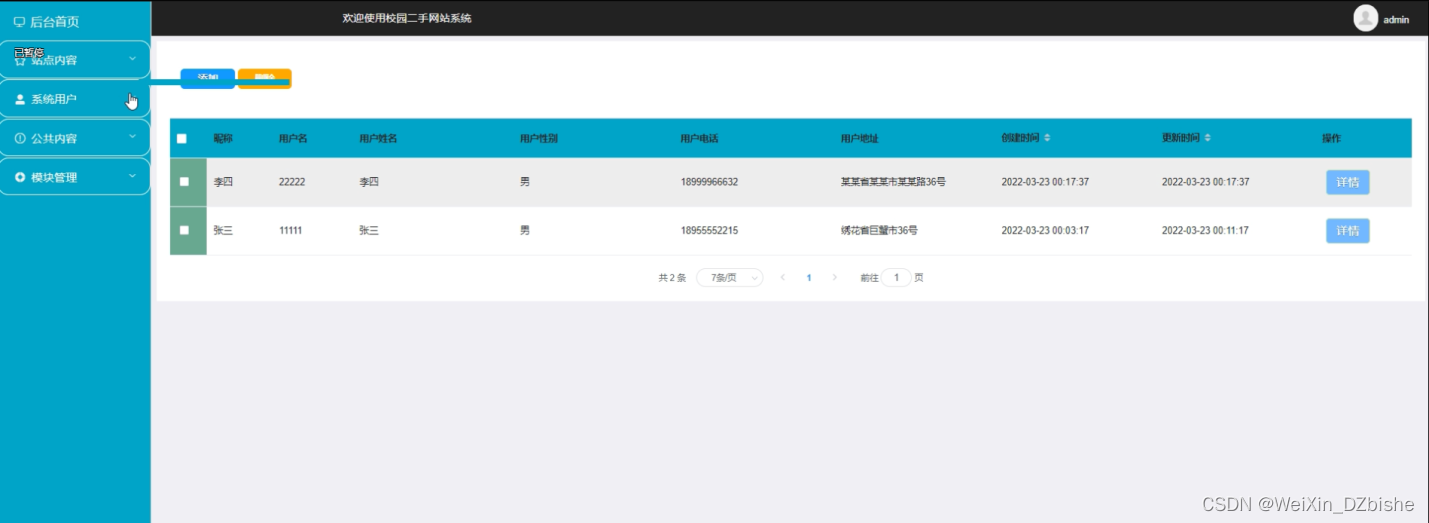Click the monitor icon beside 后台首页

19,21
